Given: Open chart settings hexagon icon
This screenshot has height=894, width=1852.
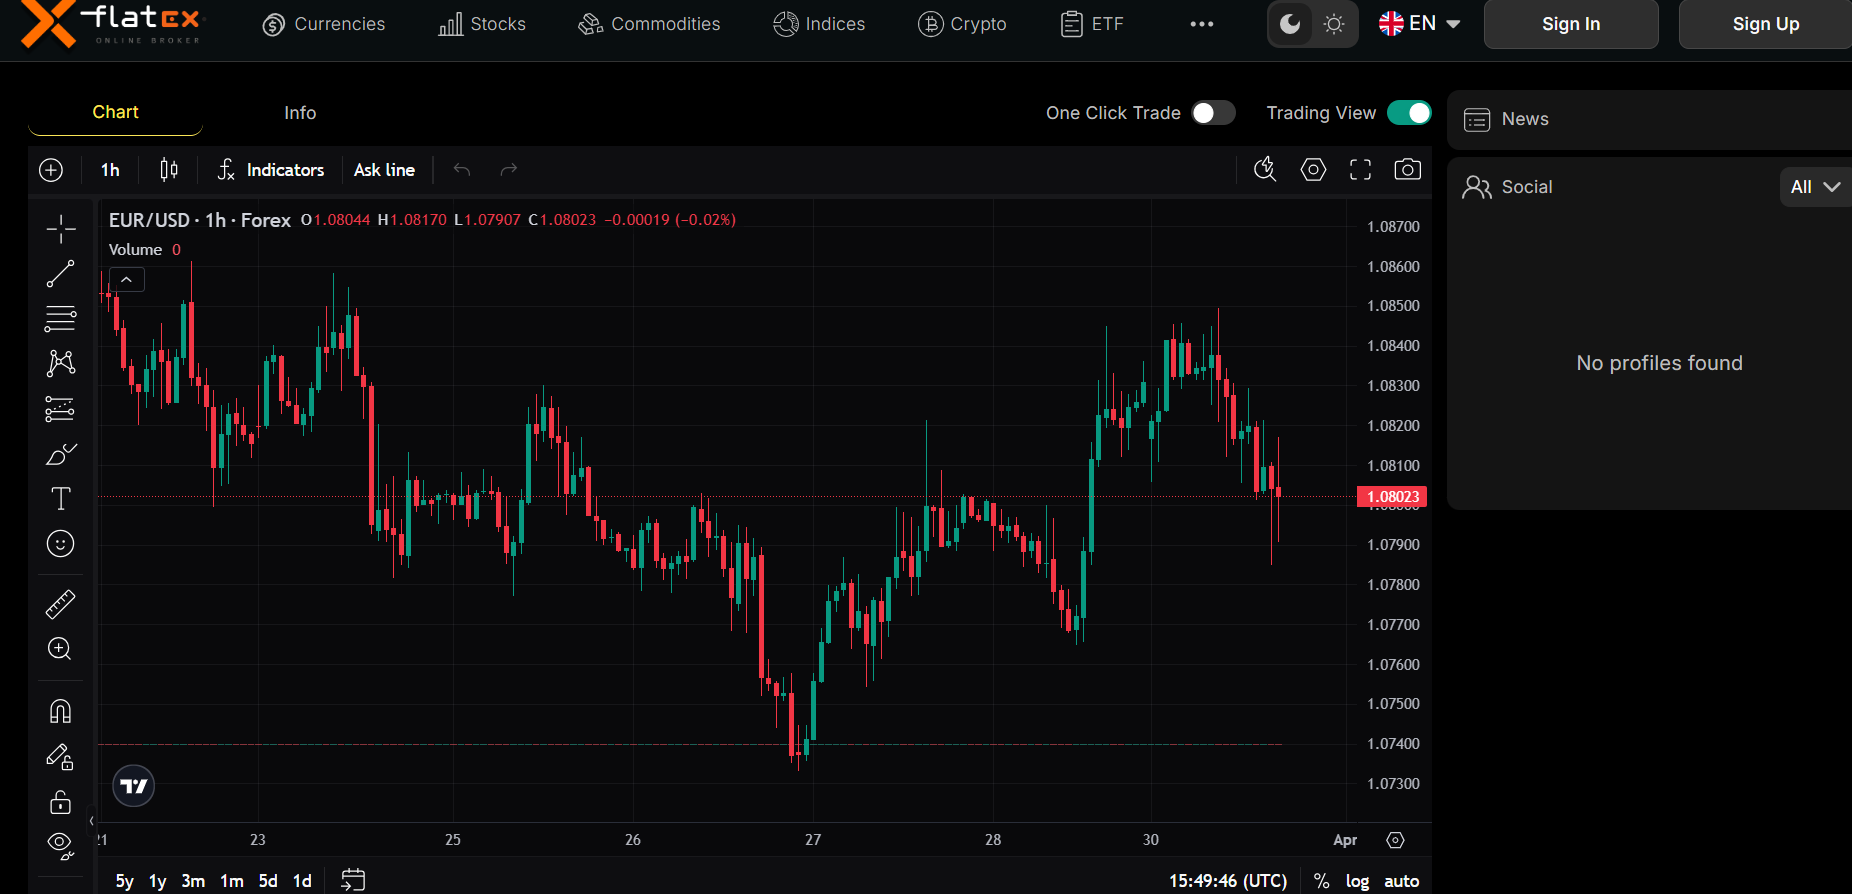Looking at the screenshot, I should point(1313,170).
